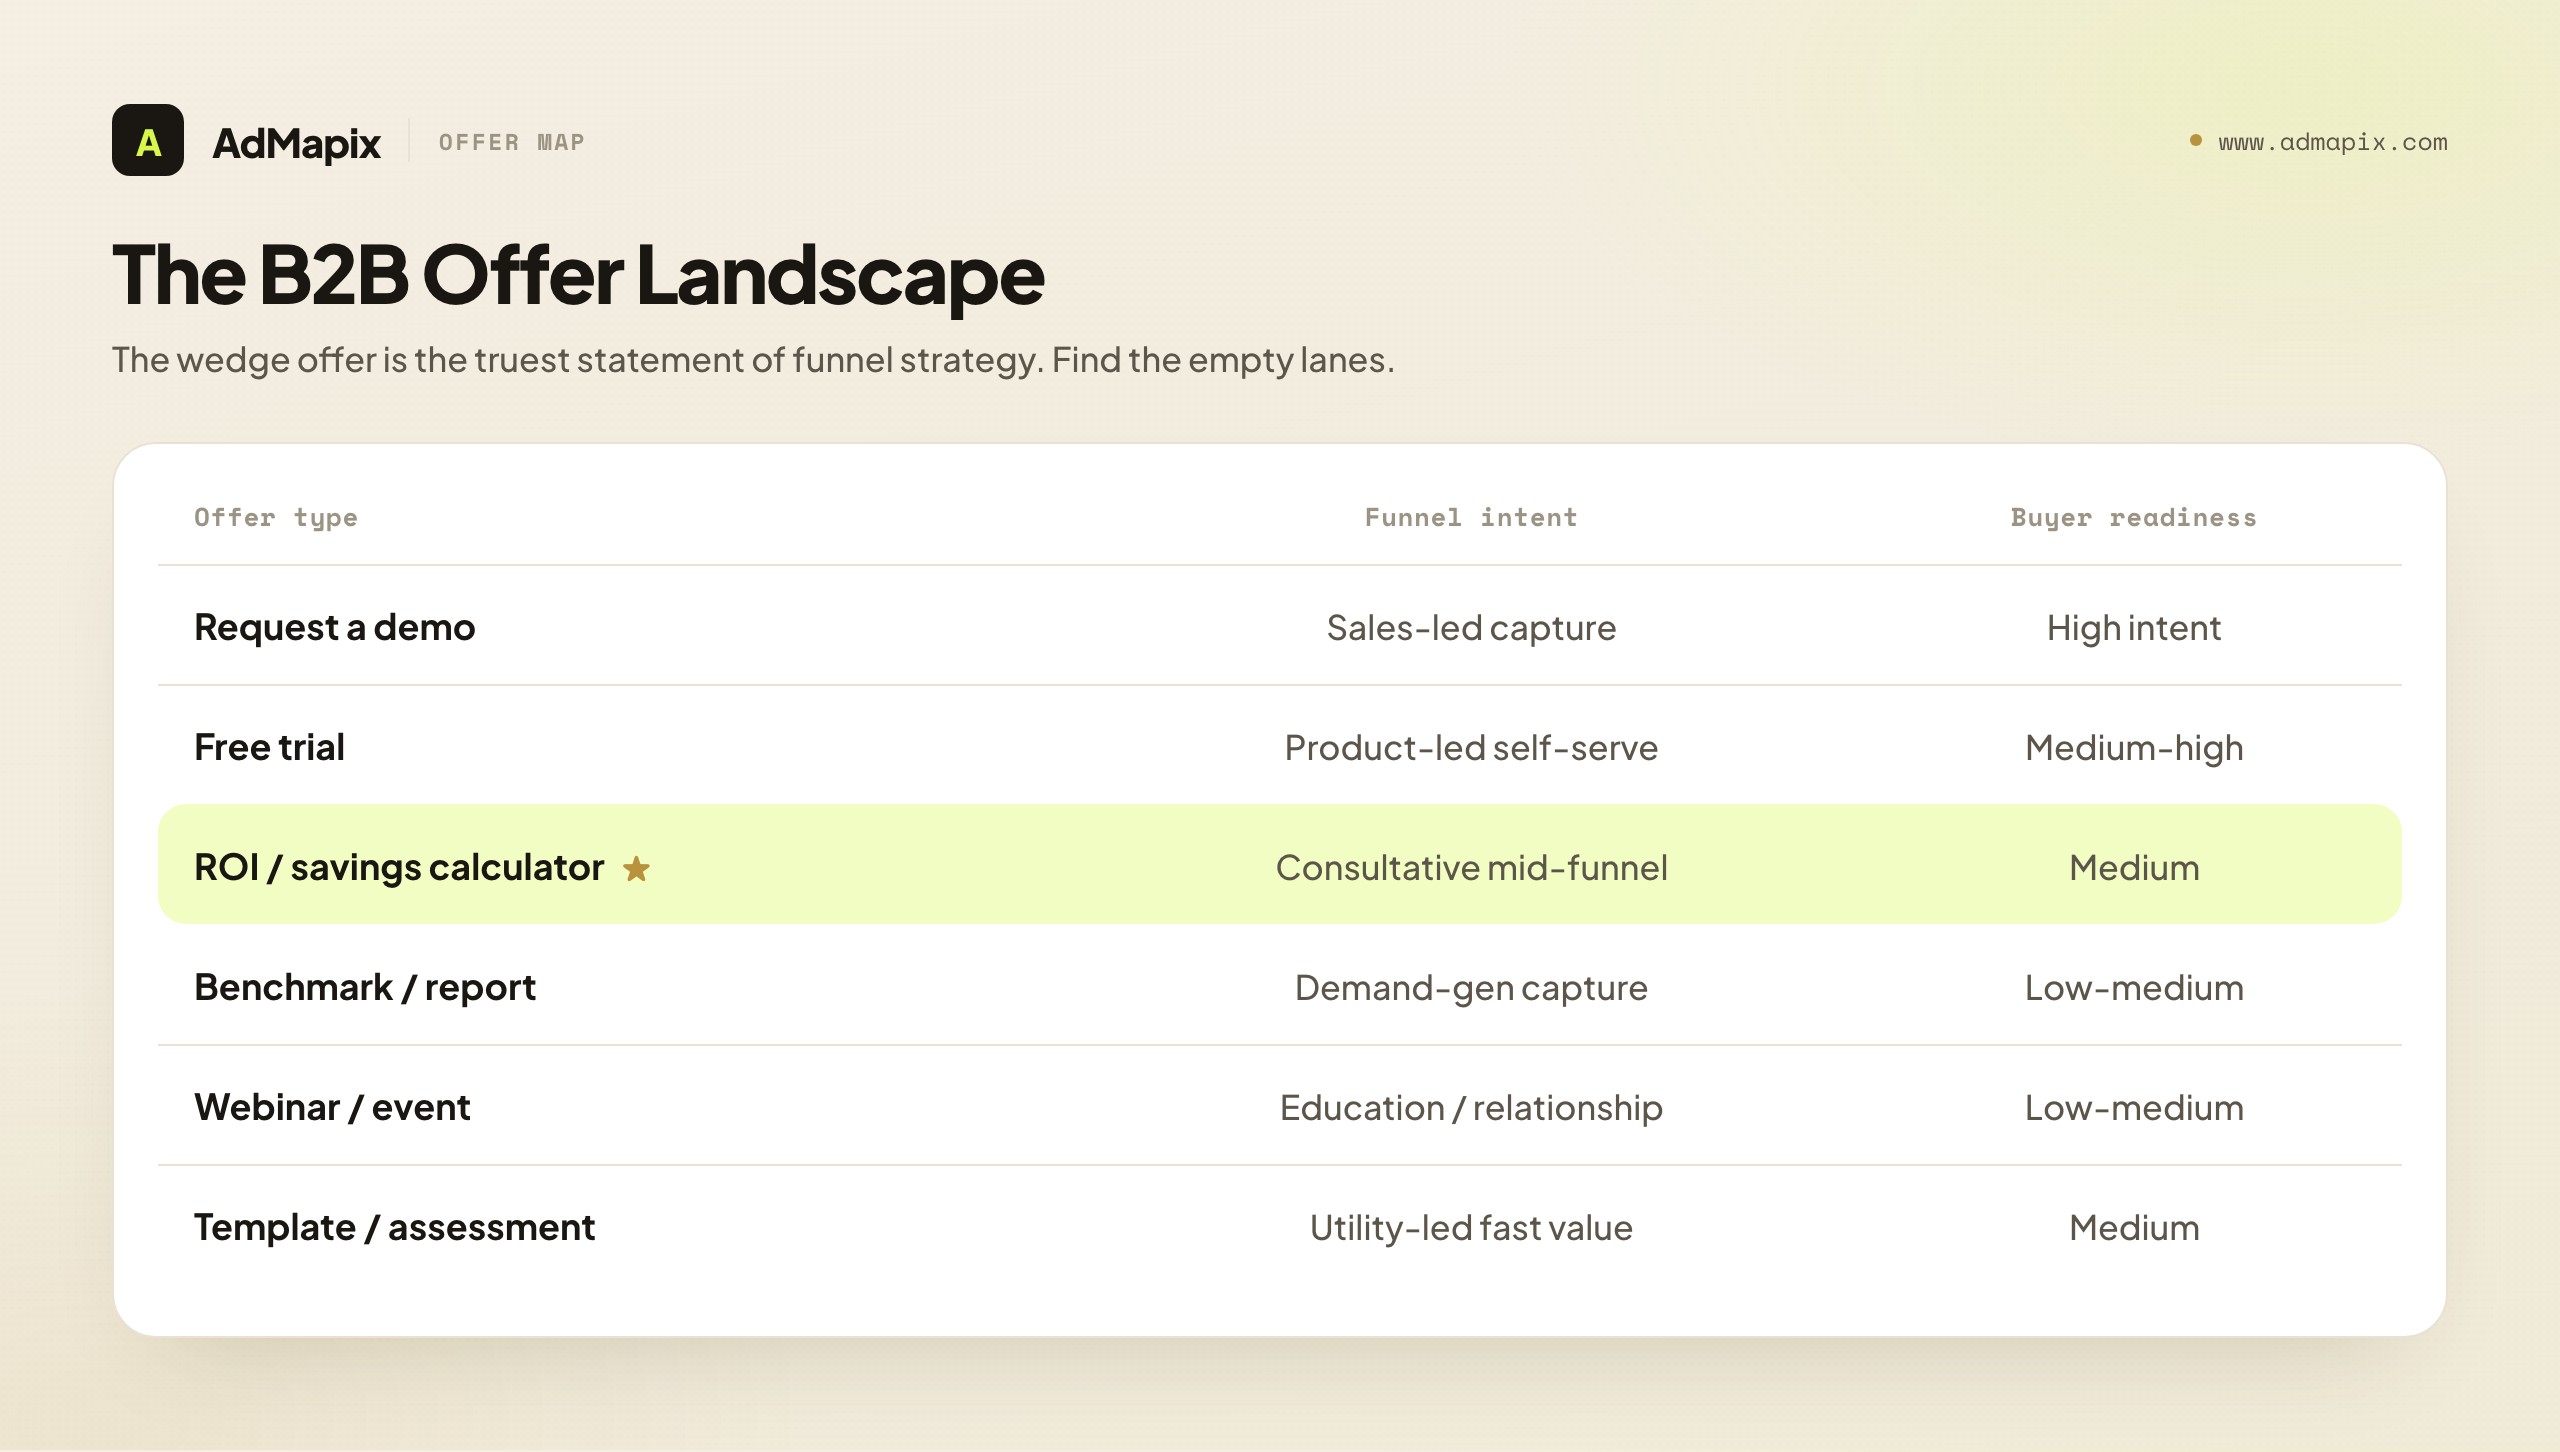The width and height of the screenshot is (2560, 1452).
Task: Select the ROI / savings calculator label
Action: click(399, 867)
